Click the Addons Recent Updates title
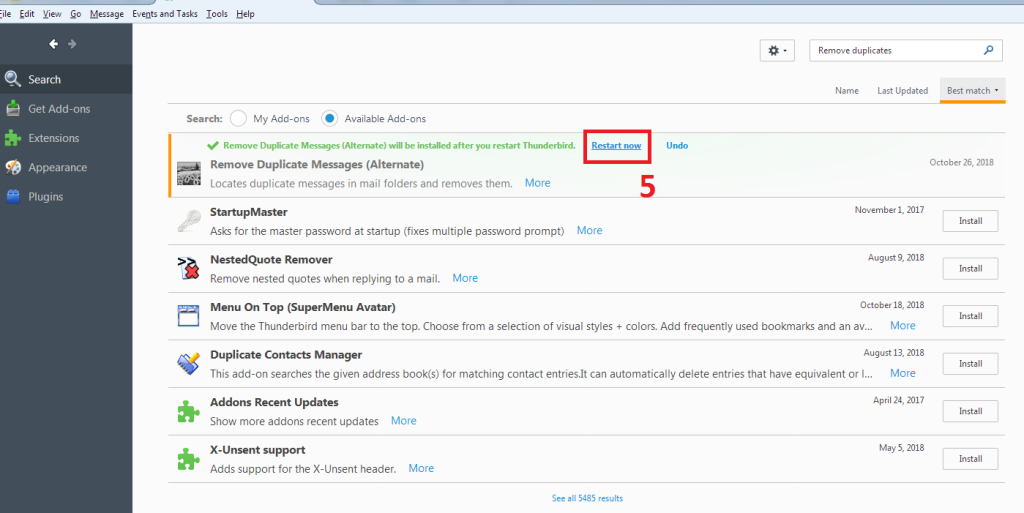 274,403
